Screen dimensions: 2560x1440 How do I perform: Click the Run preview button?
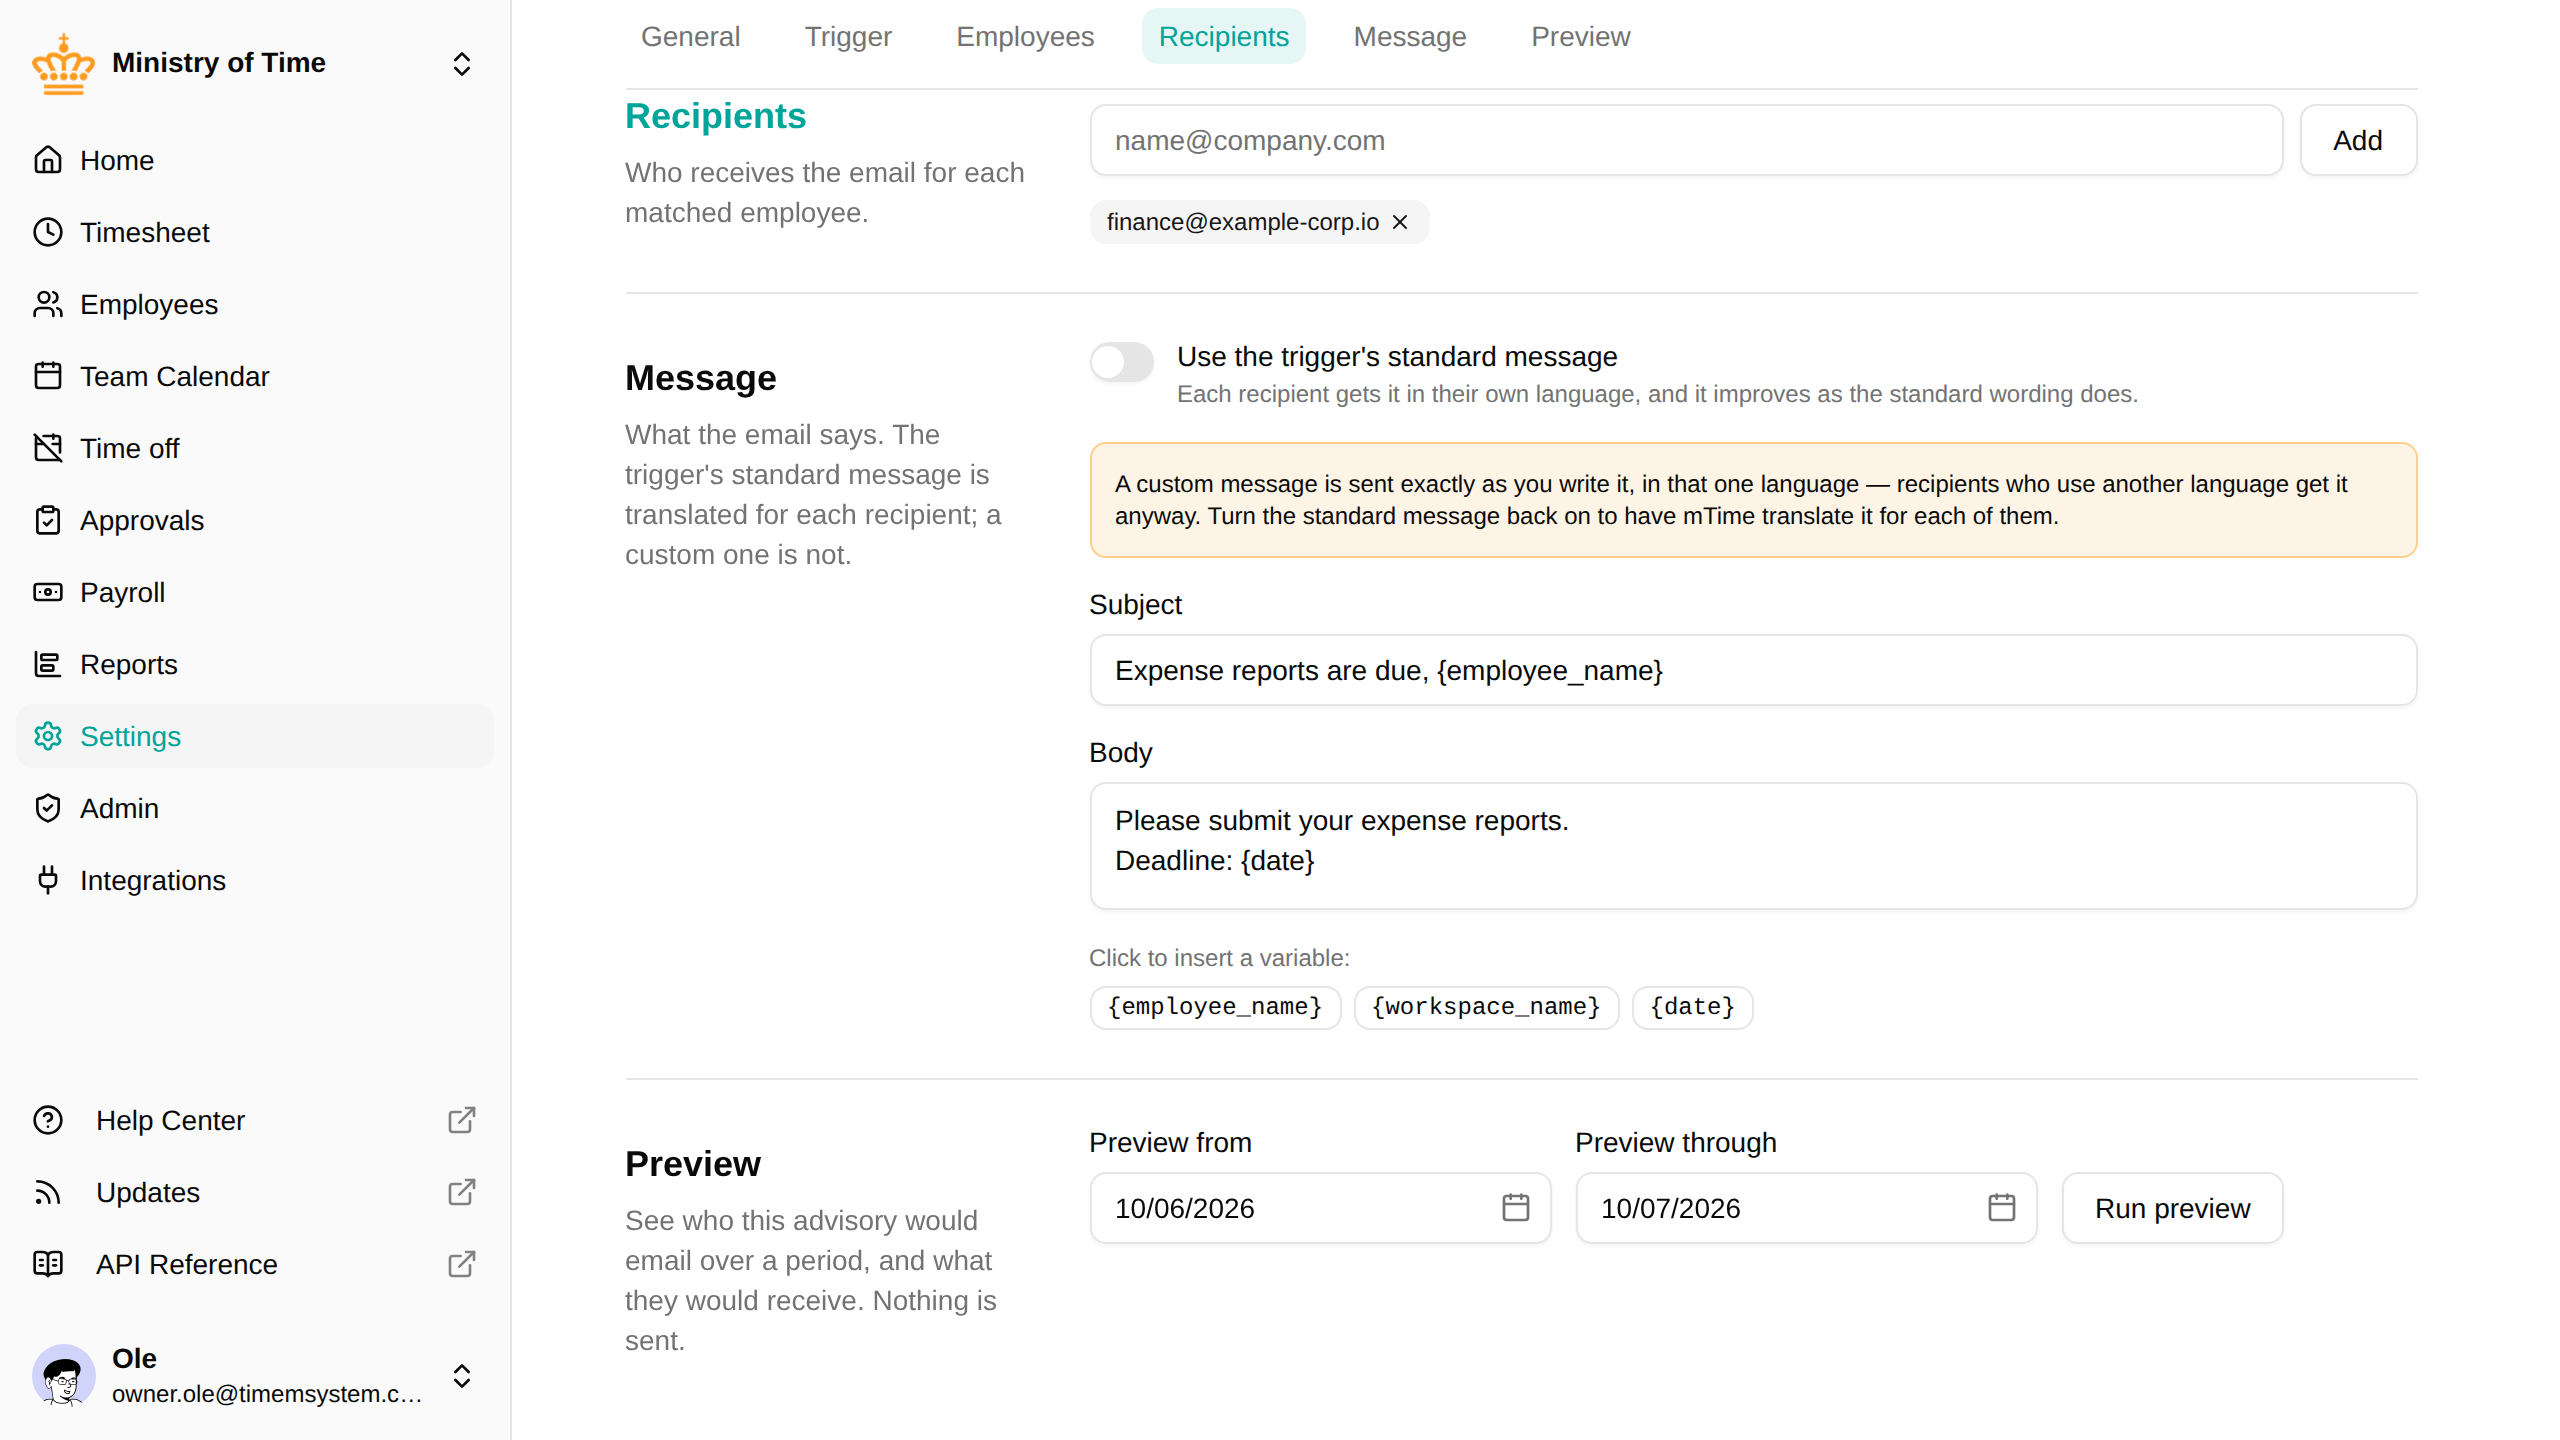pyautogui.click(x=2172, y=1208)
